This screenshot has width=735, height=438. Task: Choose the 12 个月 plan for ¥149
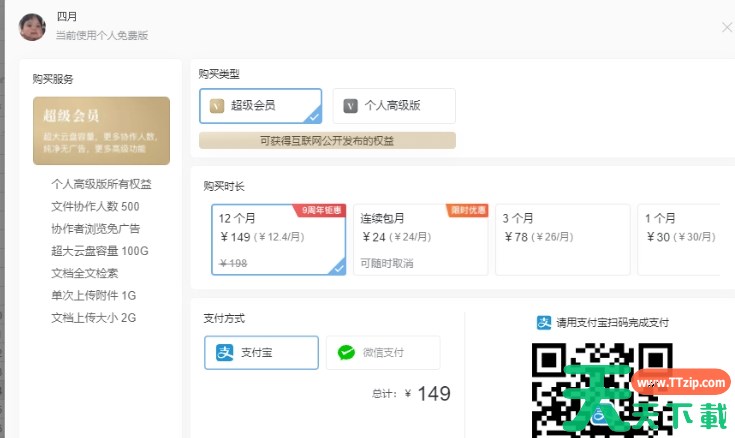tap(278, 240)
